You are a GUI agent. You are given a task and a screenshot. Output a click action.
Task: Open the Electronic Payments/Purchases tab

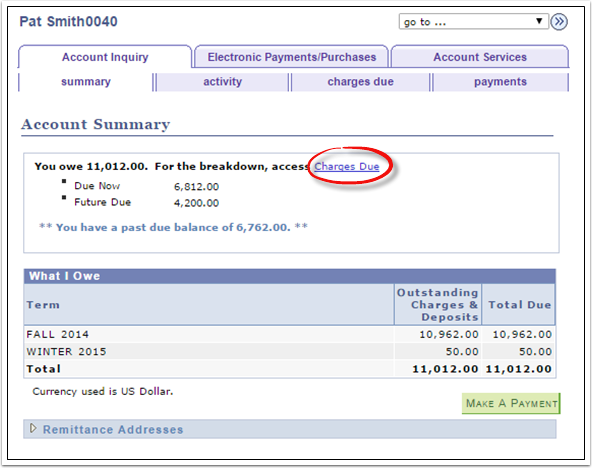291,57
